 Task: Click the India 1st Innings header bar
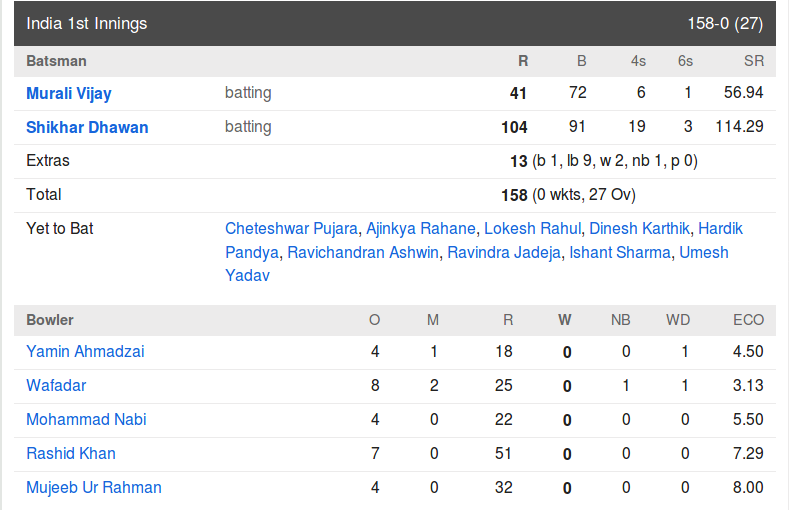[x=394, y=23]
